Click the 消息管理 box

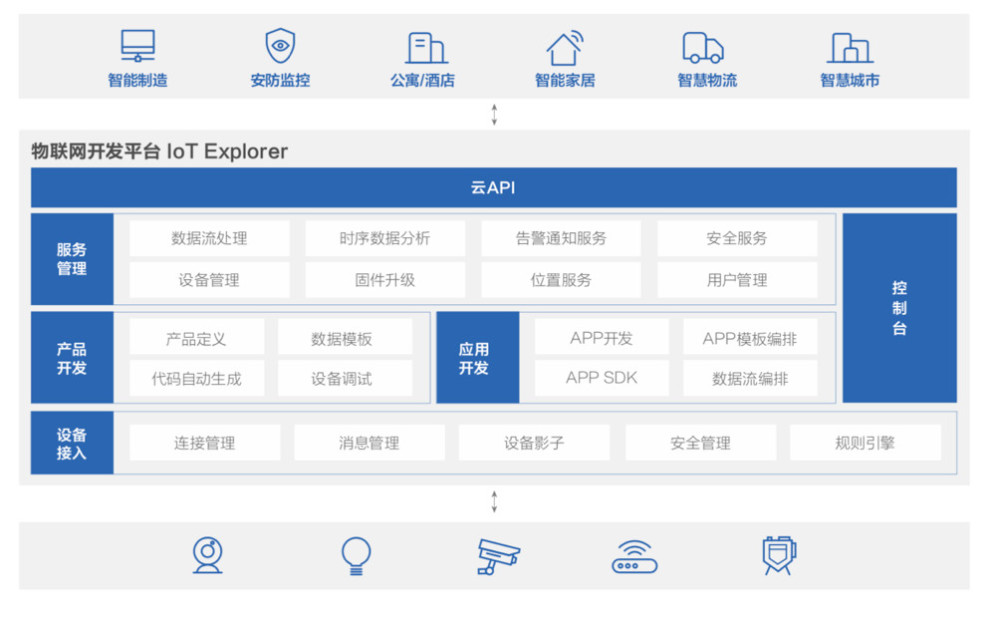369,442
